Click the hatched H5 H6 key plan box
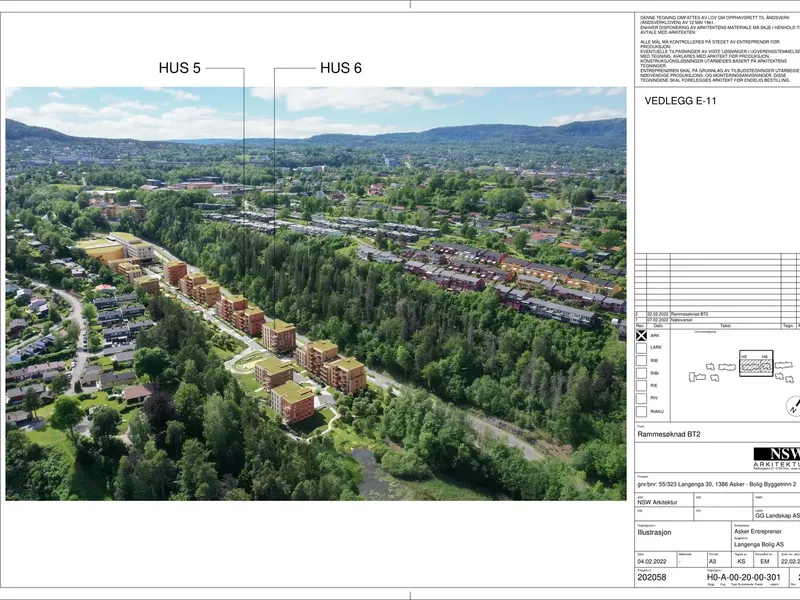The image size is (800, 600). coord(756,364)
